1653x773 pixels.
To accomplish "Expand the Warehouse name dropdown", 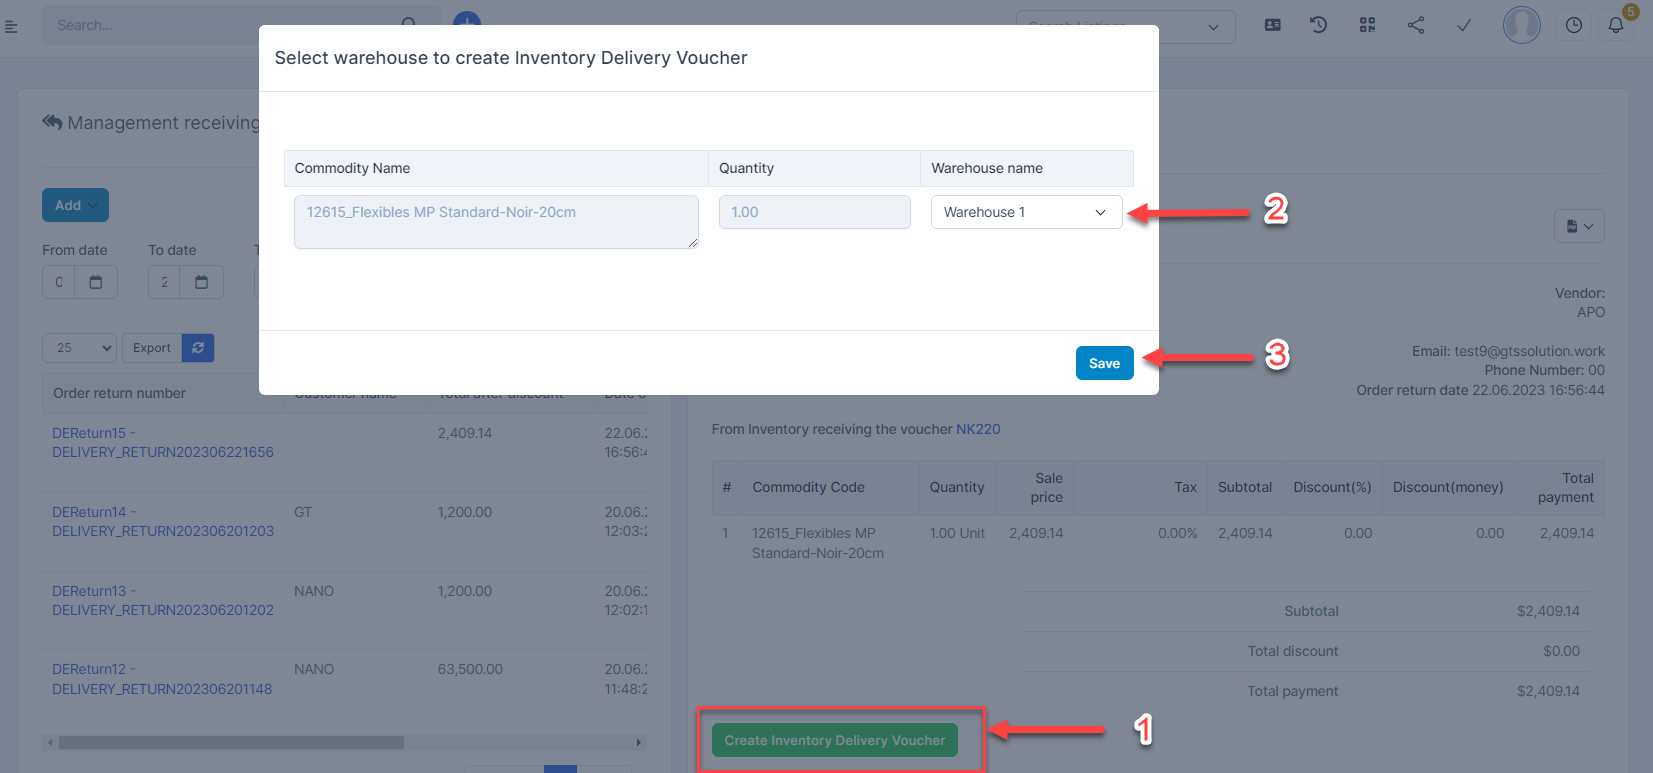I will coord(1026,212).
